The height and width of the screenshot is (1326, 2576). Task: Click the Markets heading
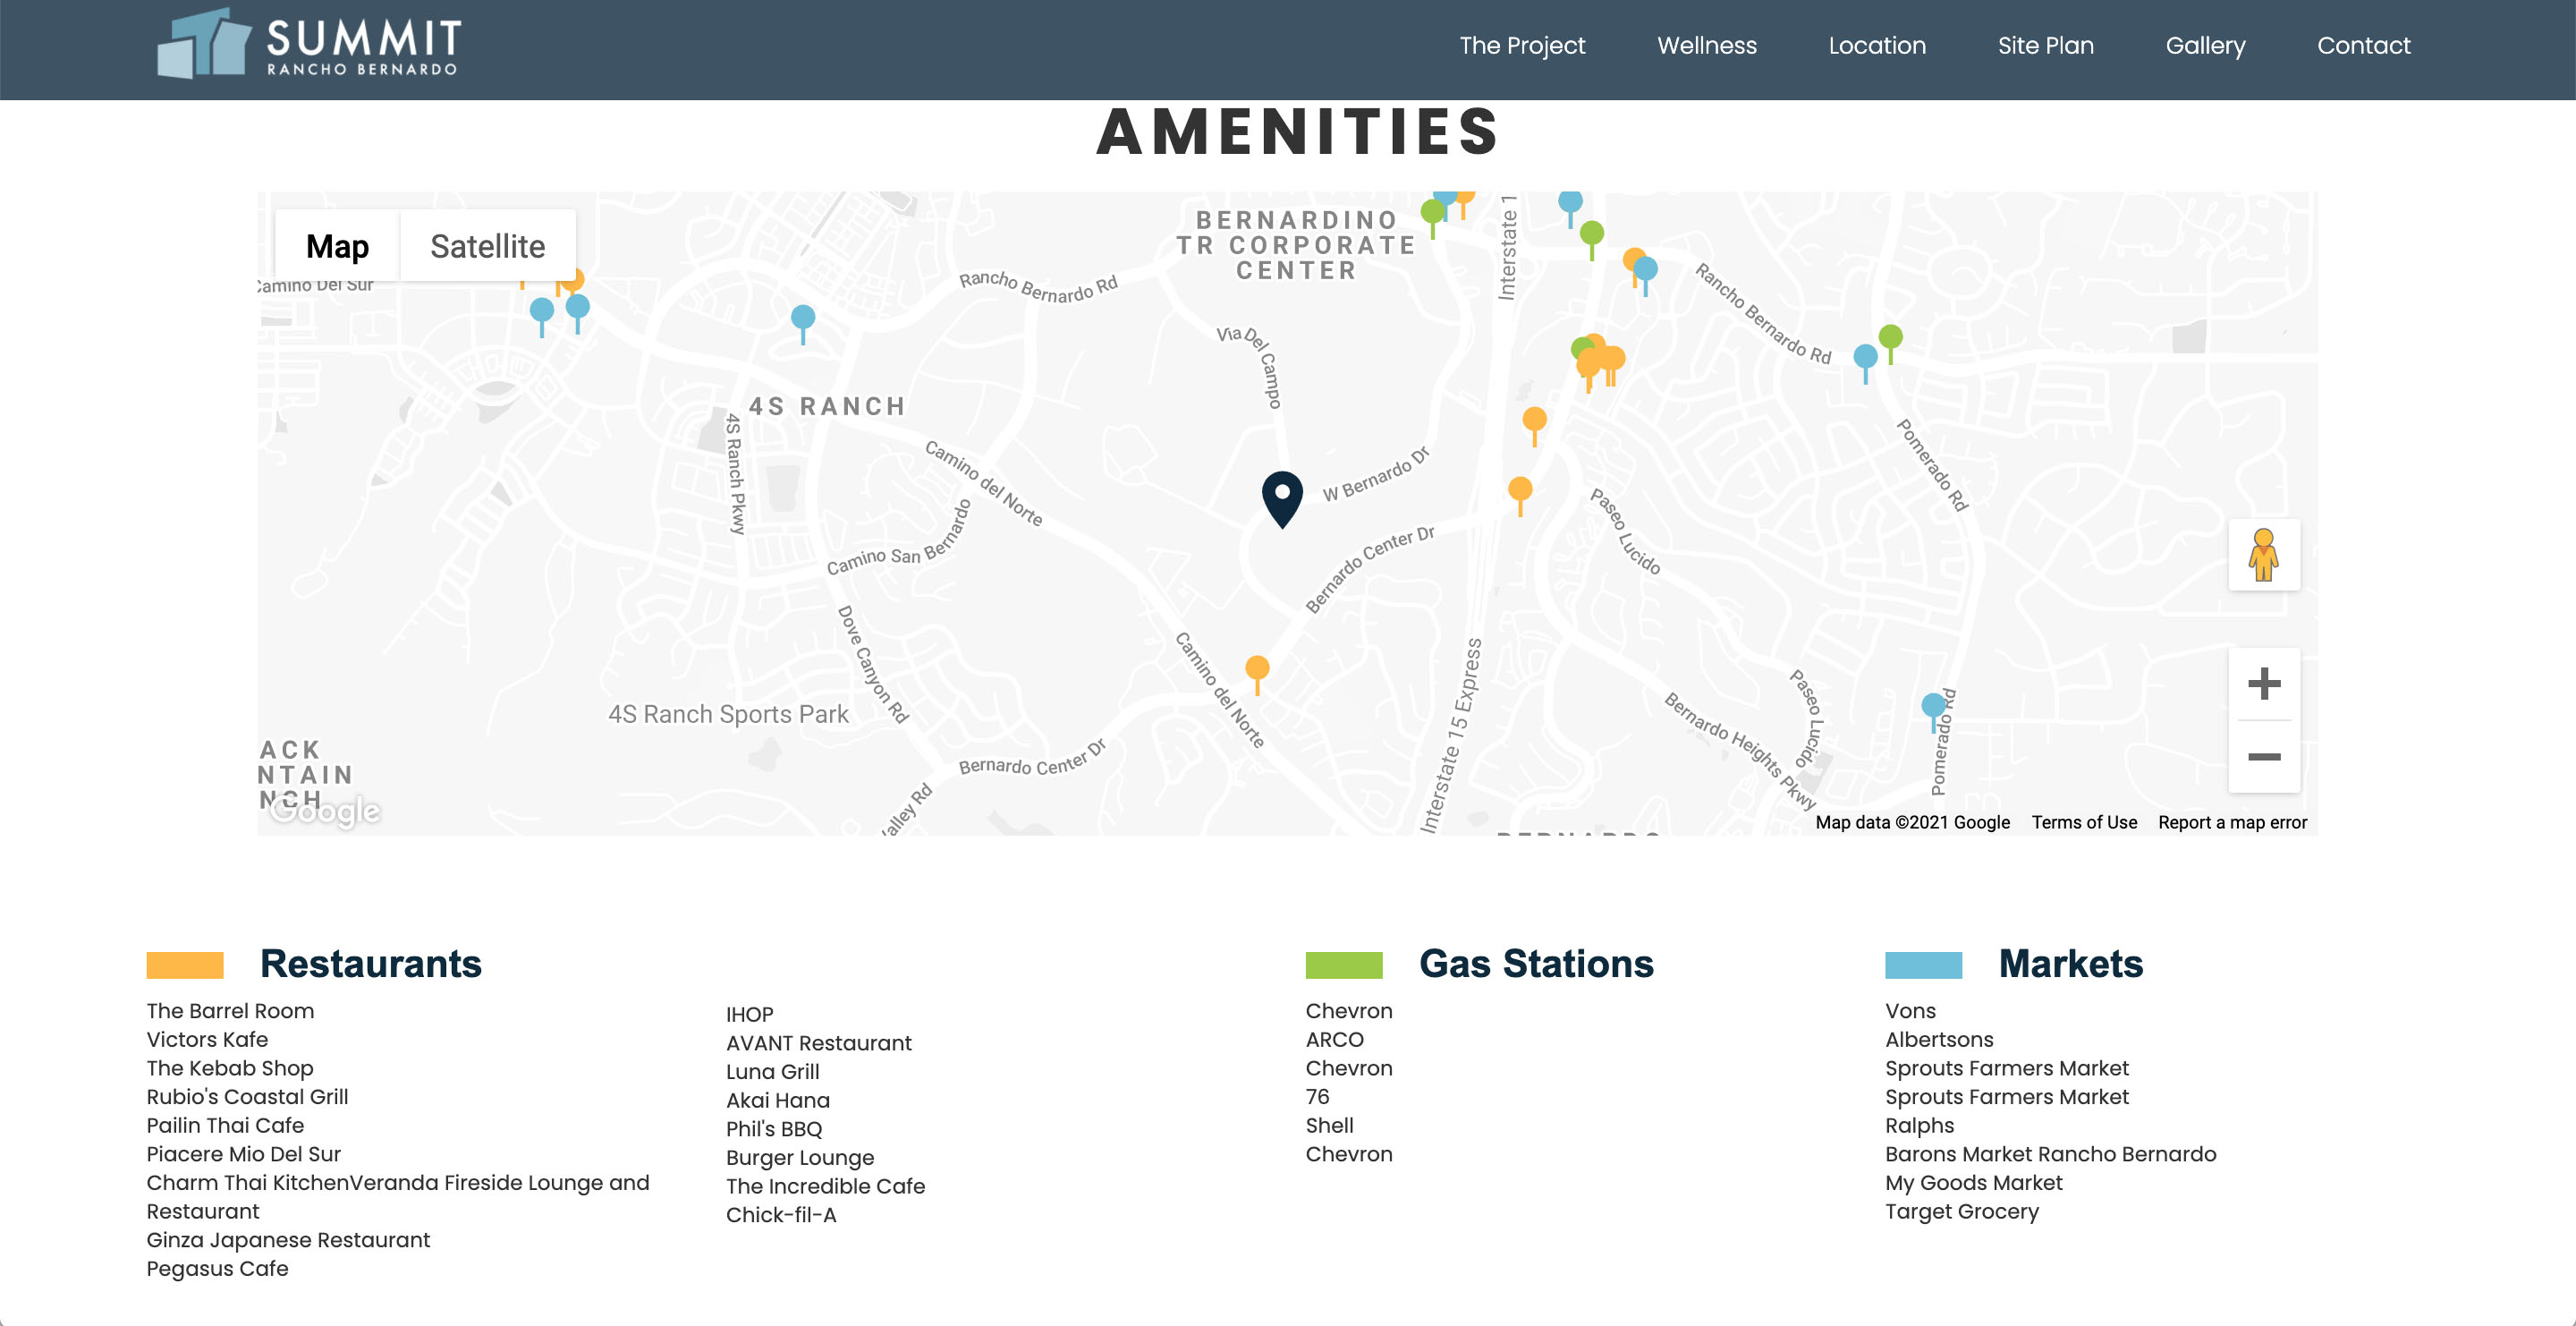click(2071, 964)
